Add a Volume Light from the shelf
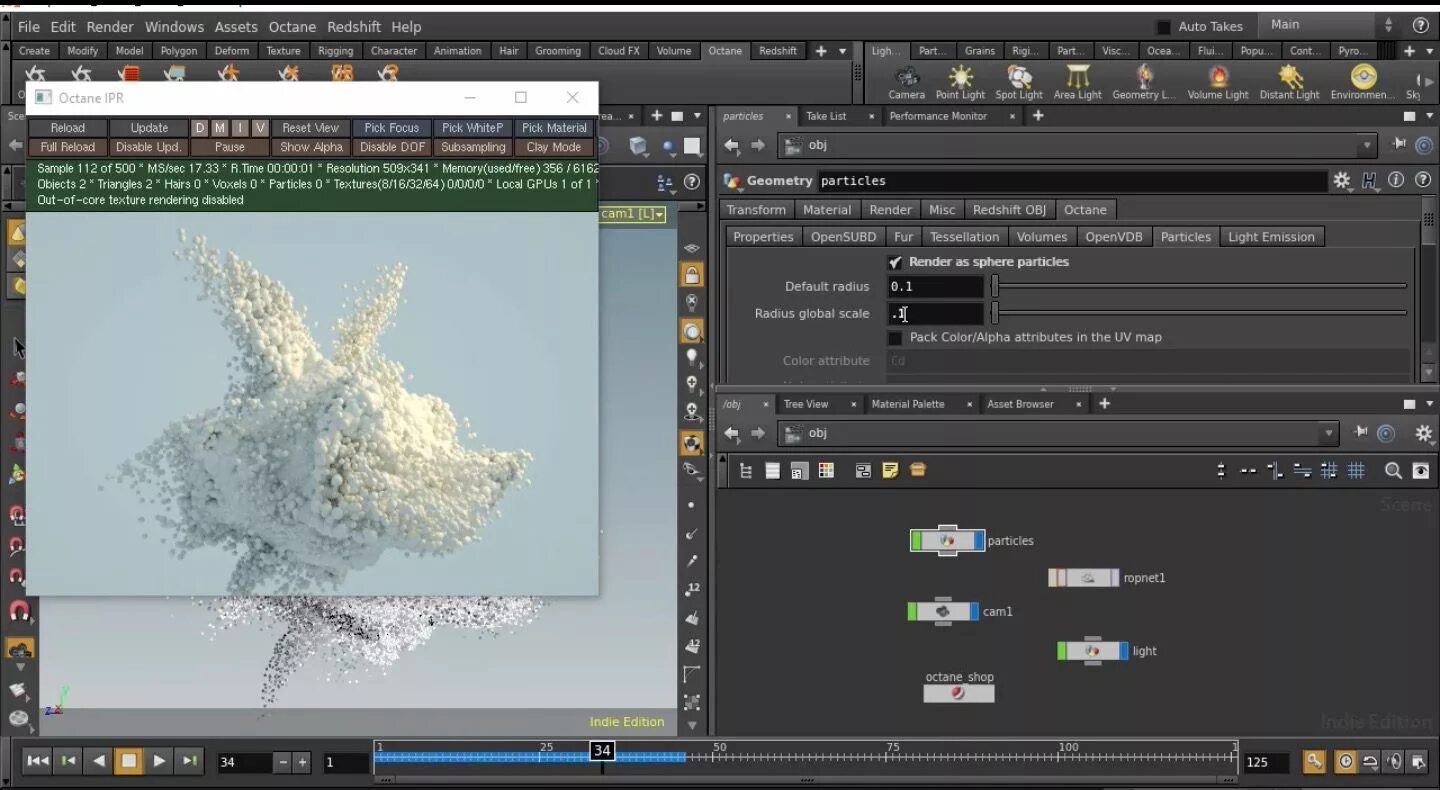The height and width of the screenshot is (790, 1440). pyautogui.click(x=1218, y=80)
